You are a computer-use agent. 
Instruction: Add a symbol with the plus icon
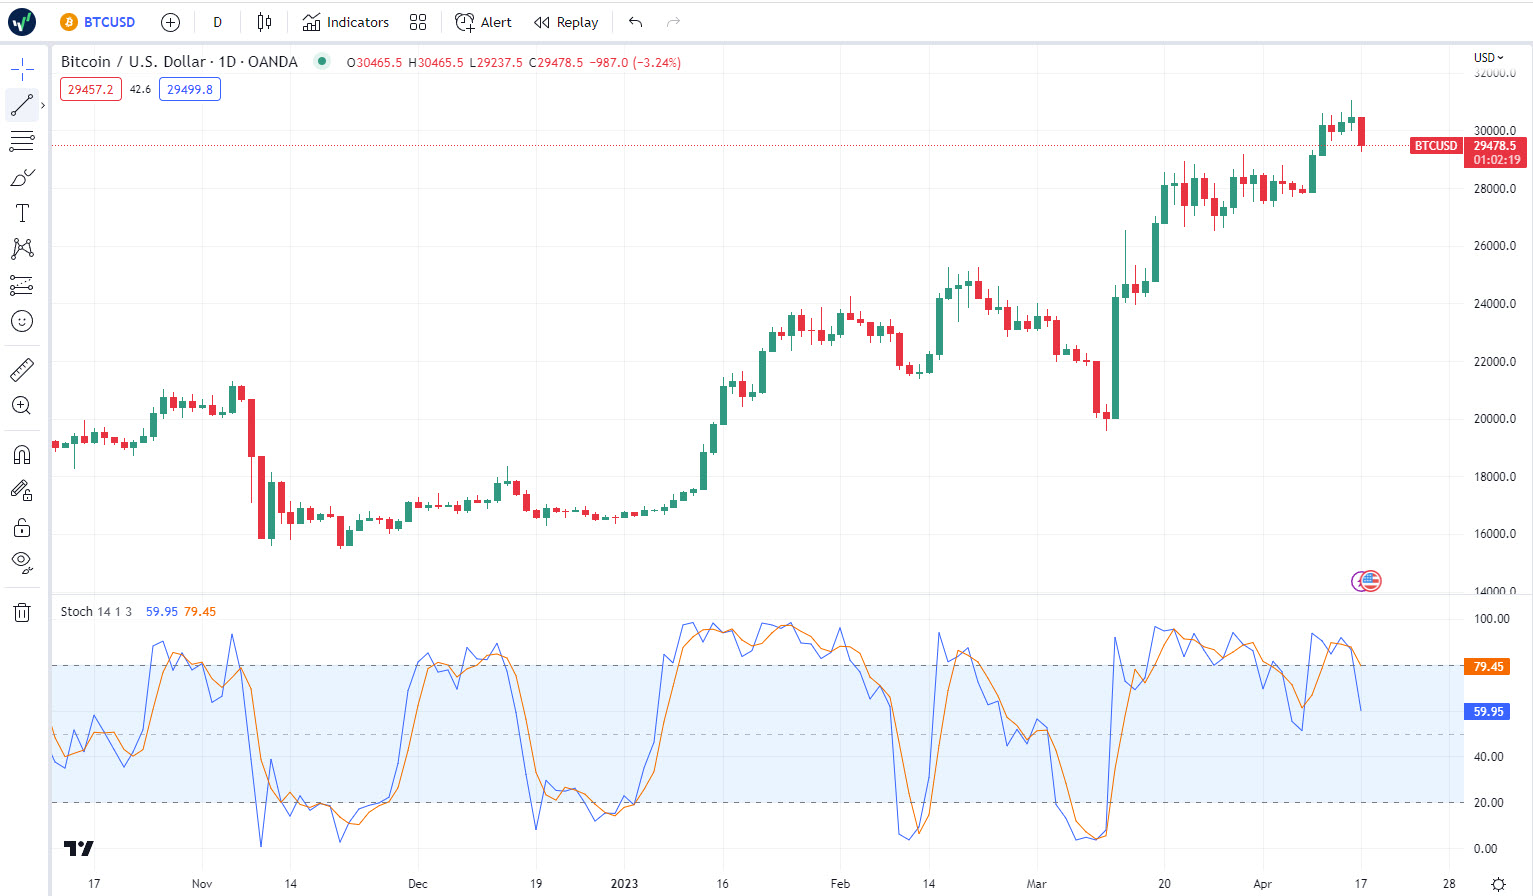170,22
